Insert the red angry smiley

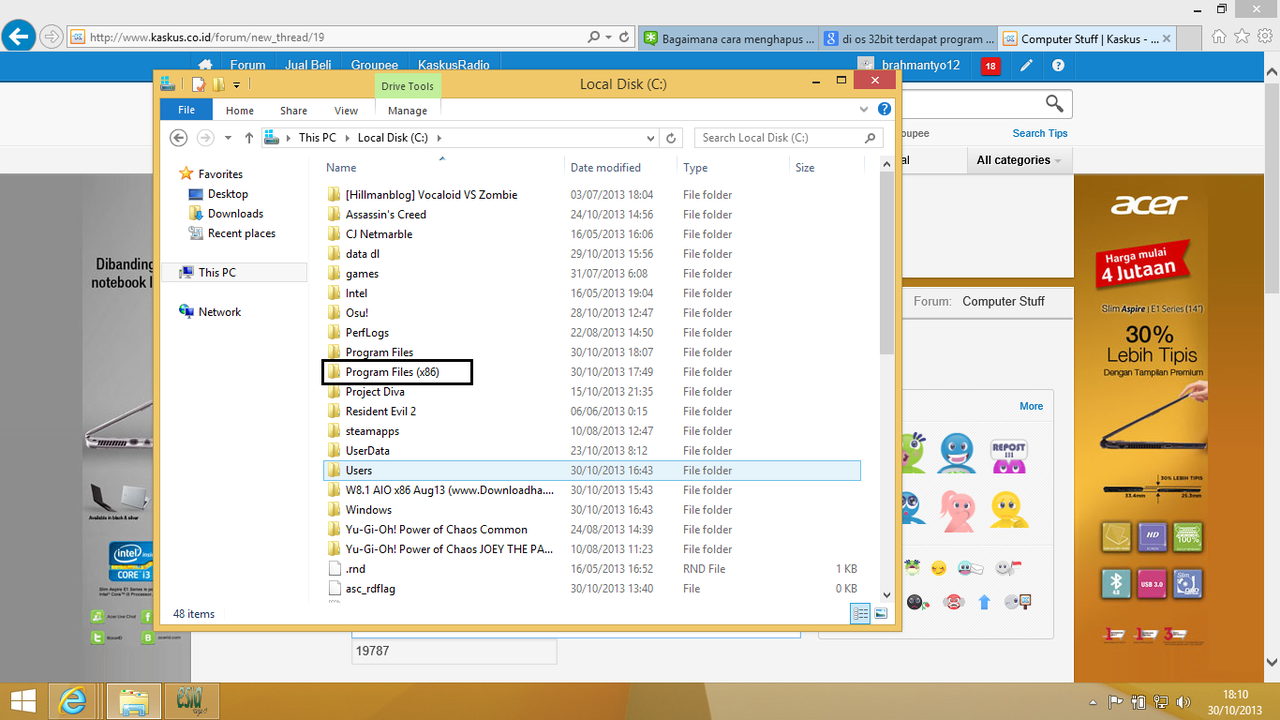(955, 602)
